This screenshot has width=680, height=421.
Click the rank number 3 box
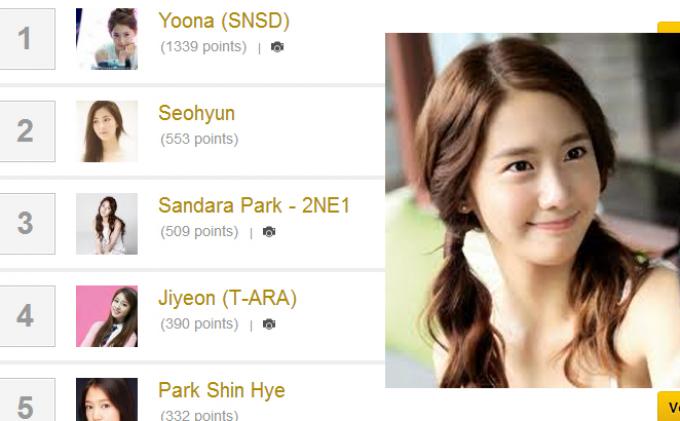[27, 224]
